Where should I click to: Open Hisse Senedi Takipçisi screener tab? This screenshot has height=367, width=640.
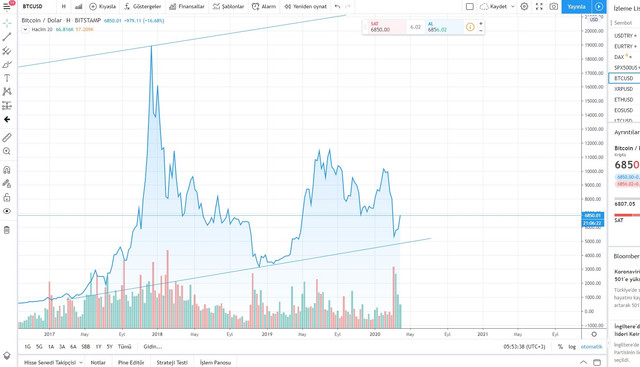point(53,363)
